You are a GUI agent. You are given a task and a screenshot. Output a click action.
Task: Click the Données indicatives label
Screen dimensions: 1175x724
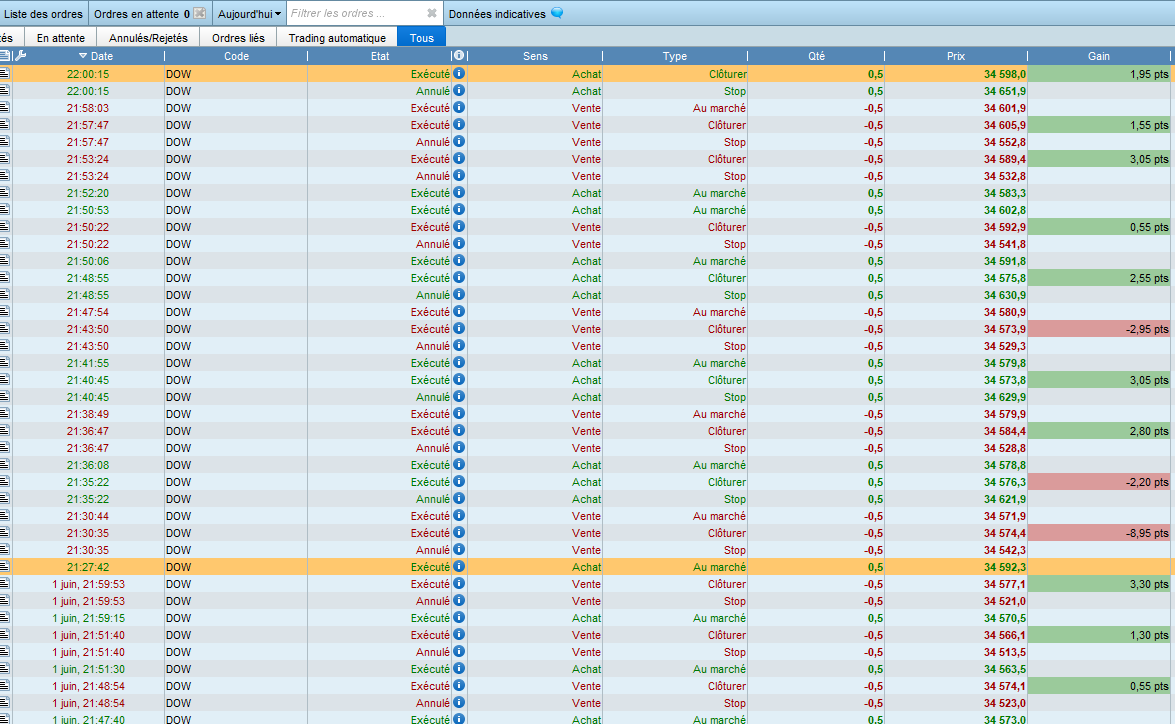pyautogui.click(x=497, y=13)
